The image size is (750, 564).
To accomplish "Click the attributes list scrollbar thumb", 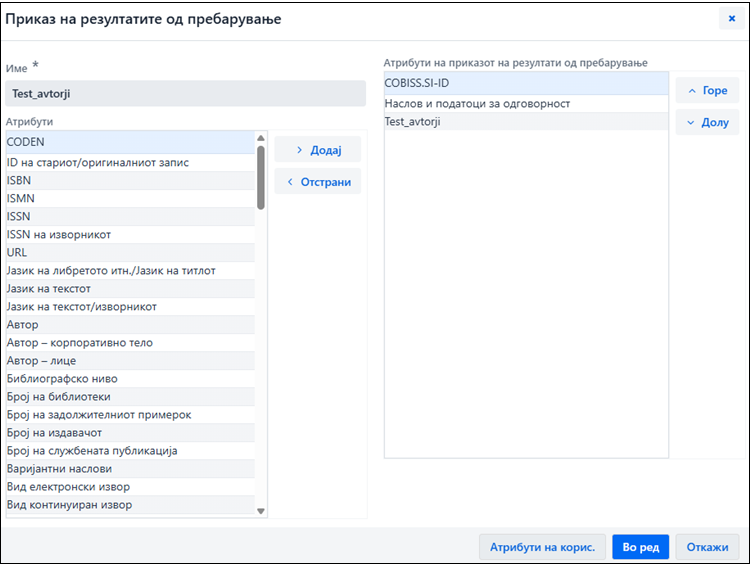I will tap(261, 177).
